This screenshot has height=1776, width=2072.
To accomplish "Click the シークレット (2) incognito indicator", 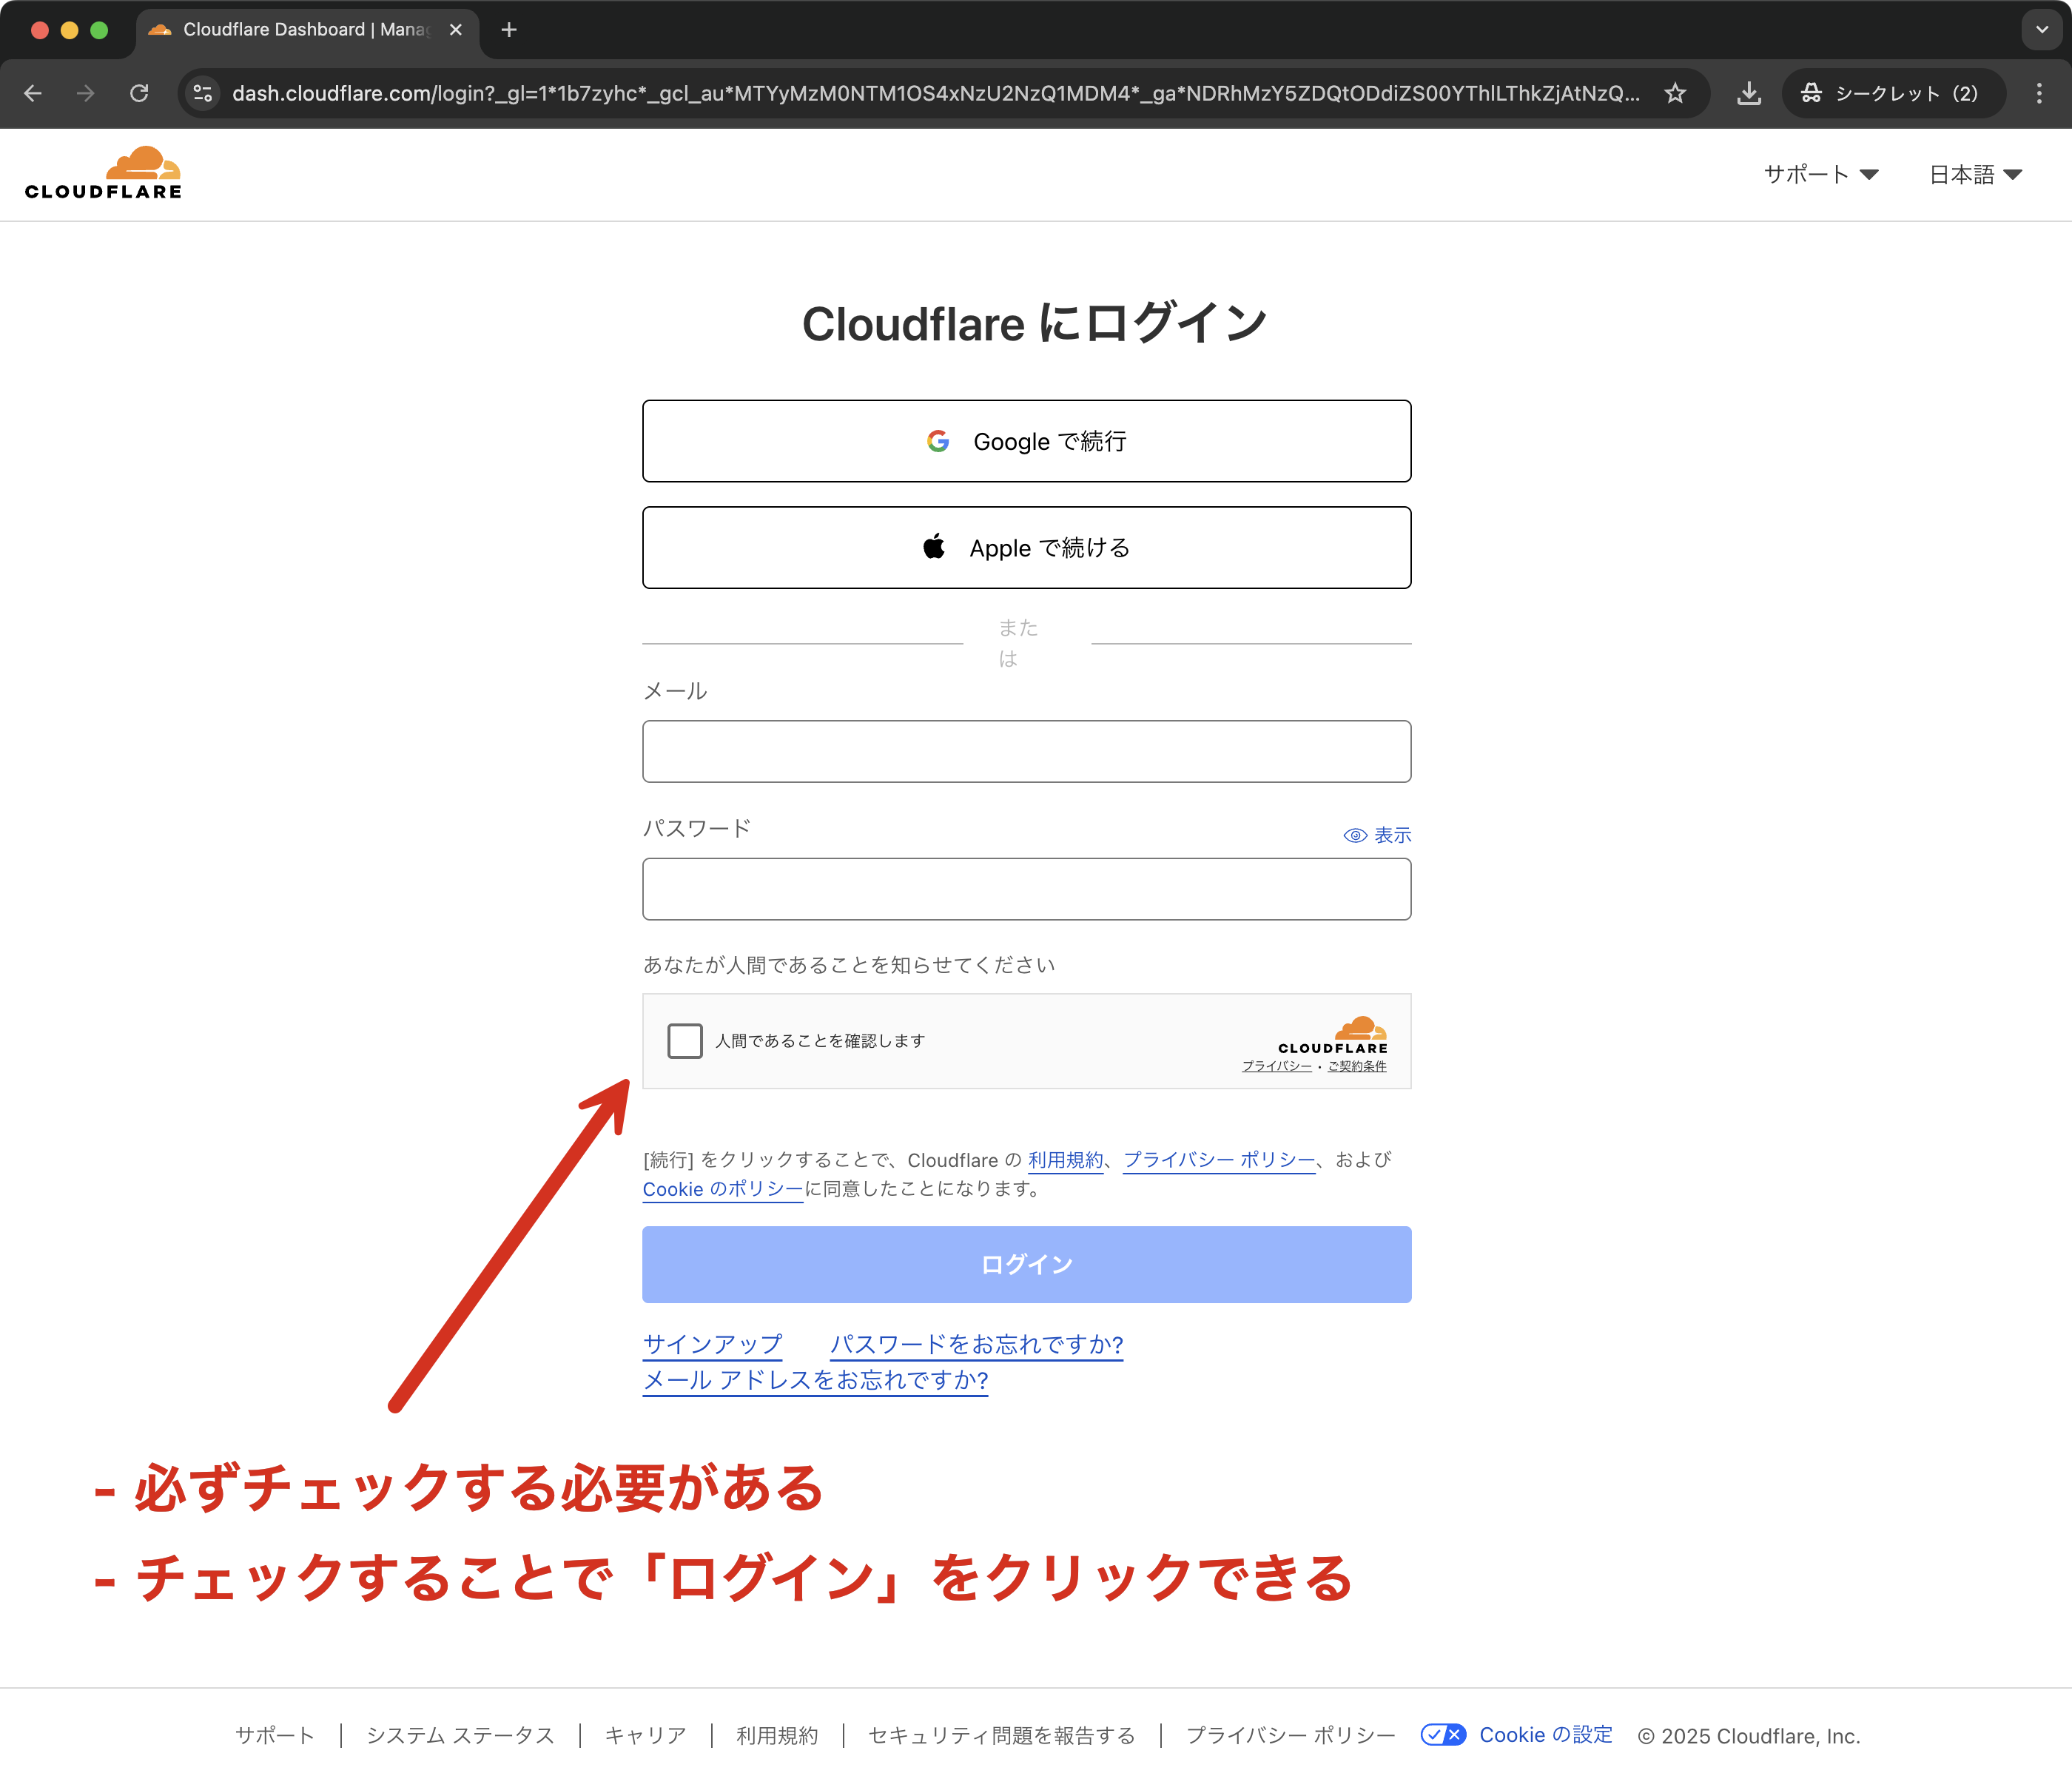I will click(x=1893, y=93).
